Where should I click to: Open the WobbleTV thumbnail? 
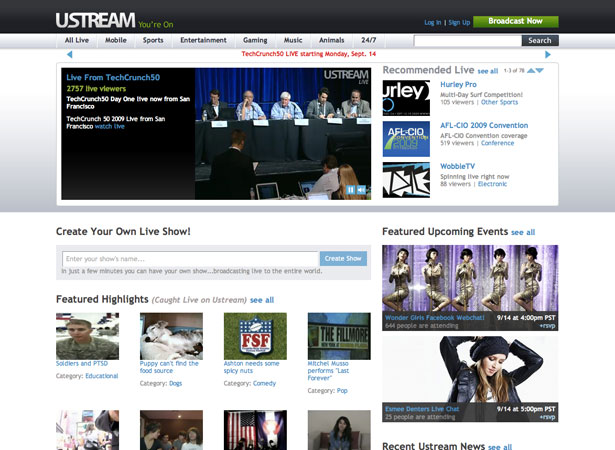click(x=406, y=180)
